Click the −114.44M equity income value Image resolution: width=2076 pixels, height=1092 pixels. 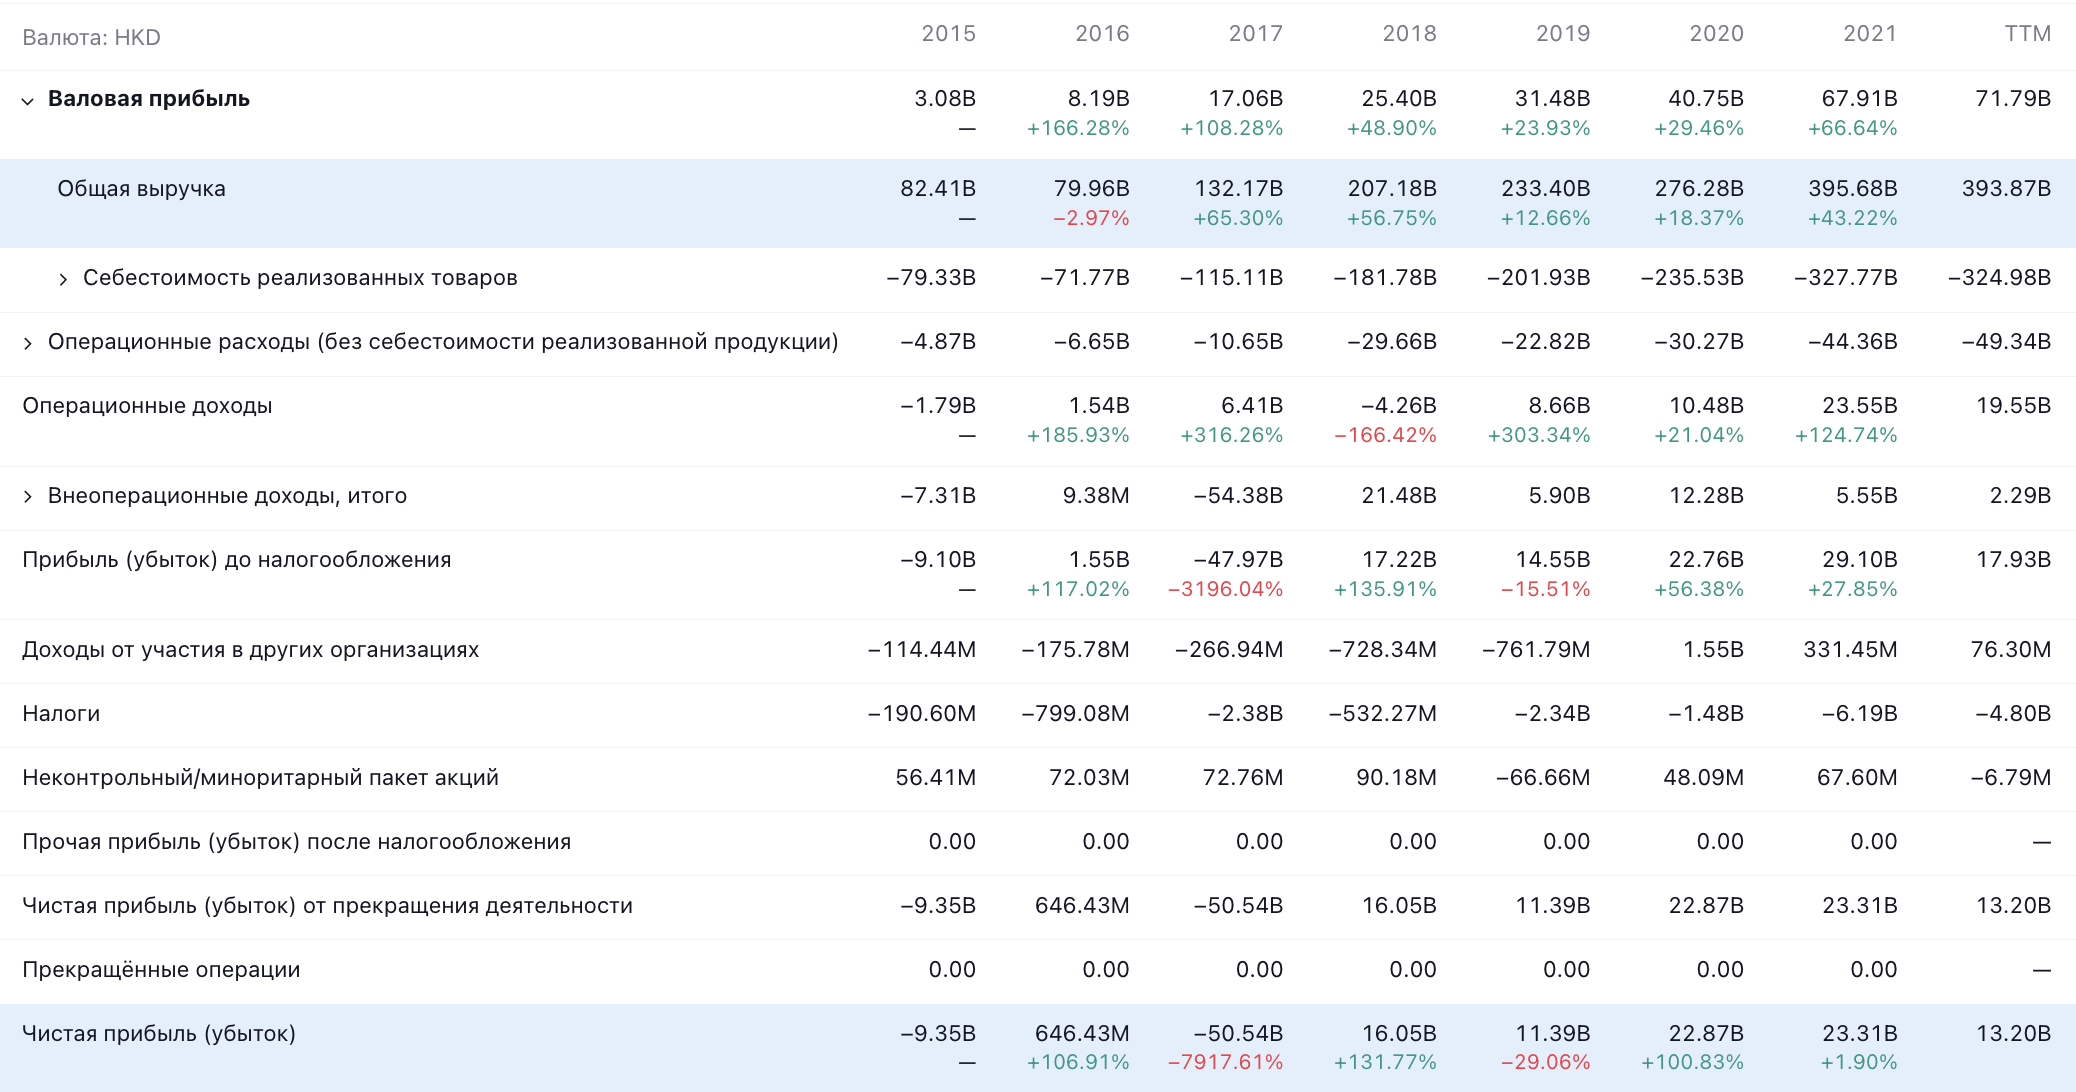pos(922,650)
